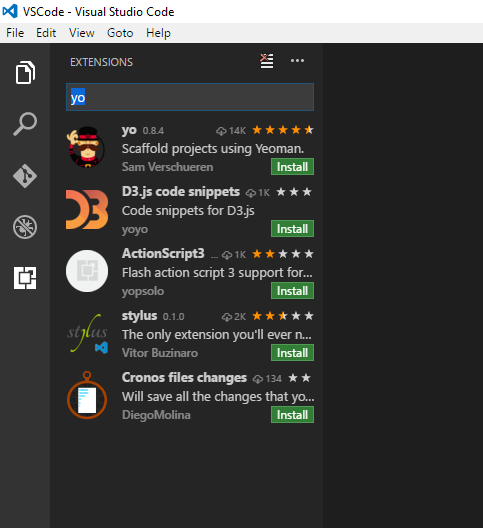Click 'Code snippets for D3.js' description
Viewport: 483px width, 528px height.
[188, 211]
